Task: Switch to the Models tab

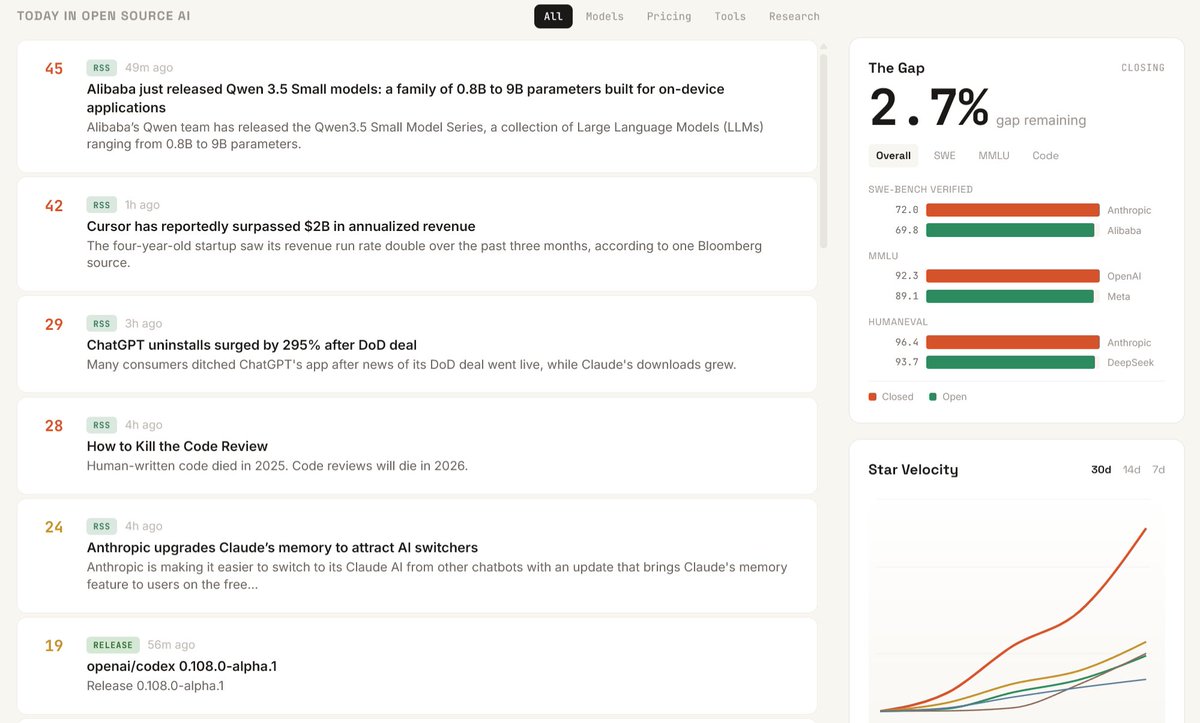Action: (x=605, y=16)
